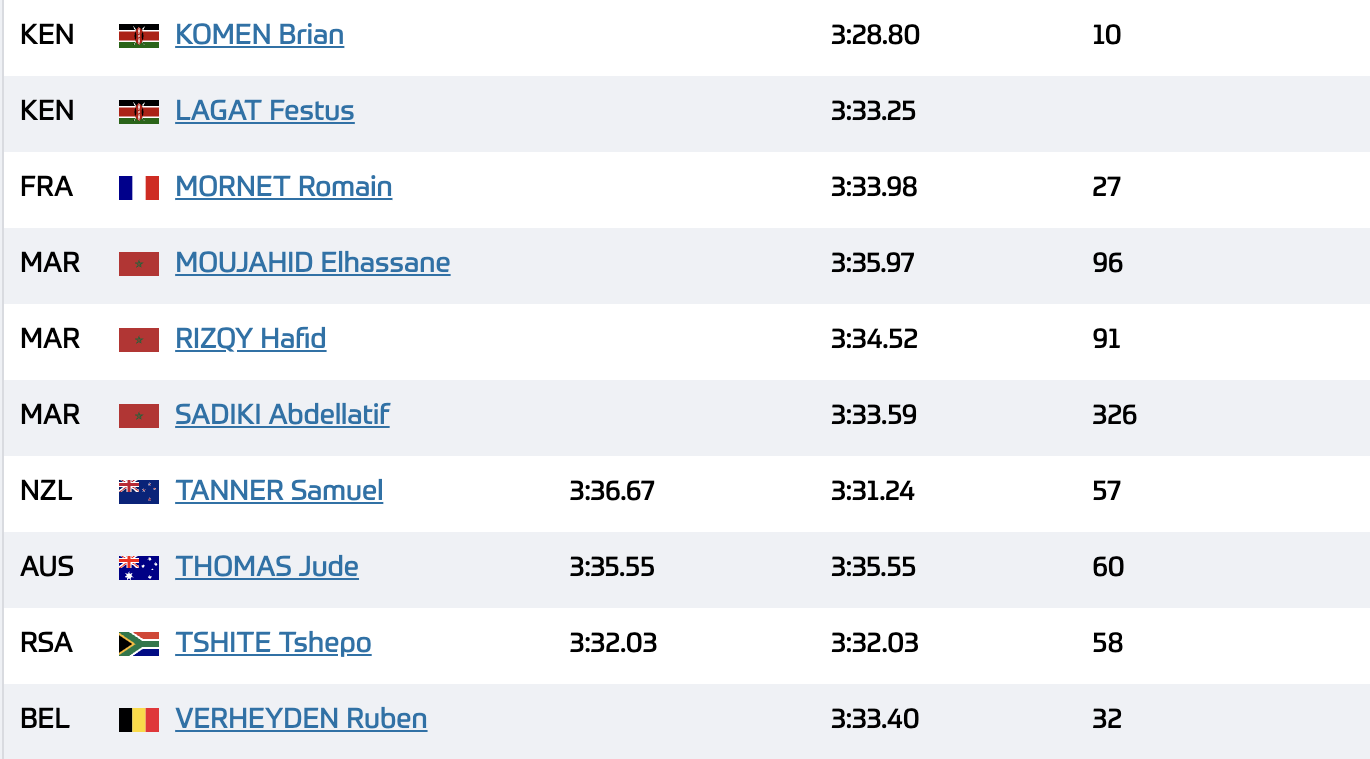
Task: Open SADIKI Abdellatif profile
Action: [x=282, y=415]
